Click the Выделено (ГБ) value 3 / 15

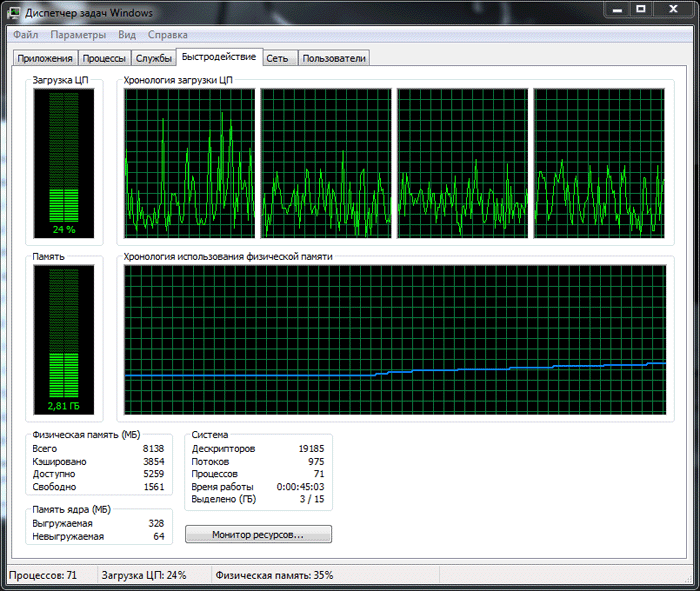pyautogui.click(x=312, y=499)
